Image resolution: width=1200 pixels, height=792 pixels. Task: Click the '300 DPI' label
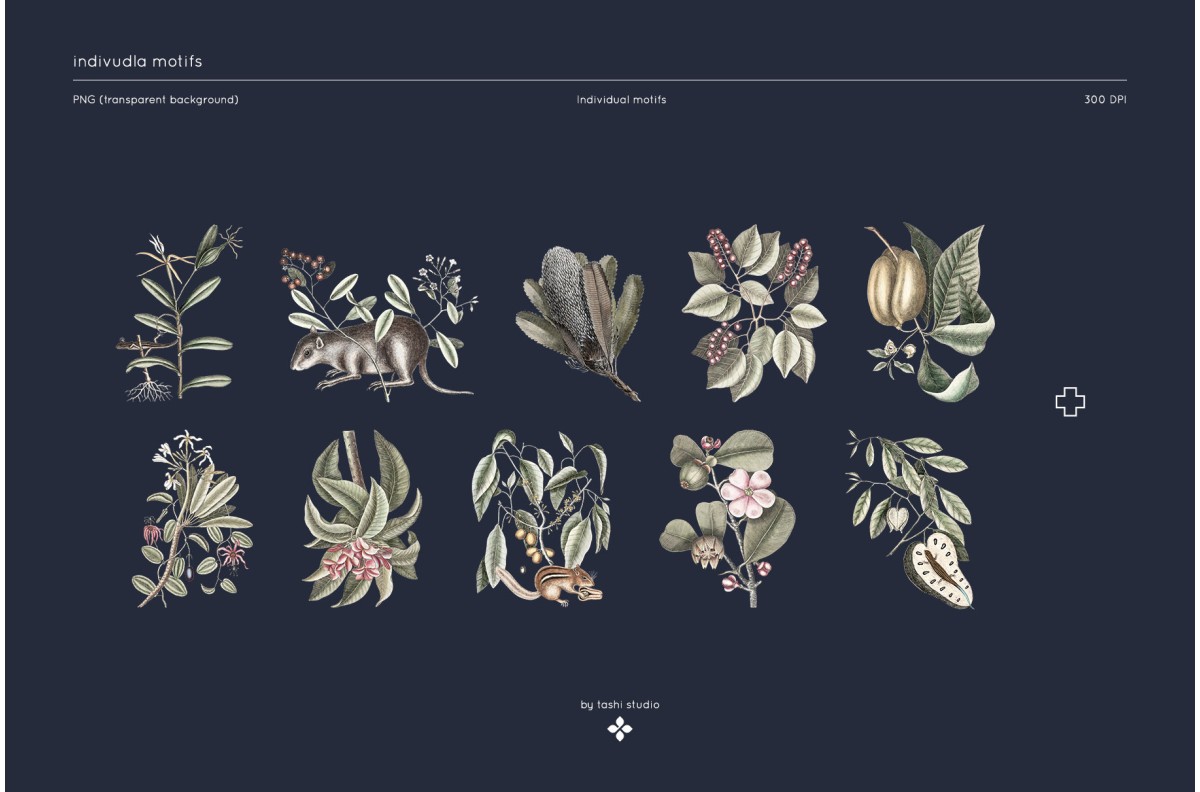1105,100
